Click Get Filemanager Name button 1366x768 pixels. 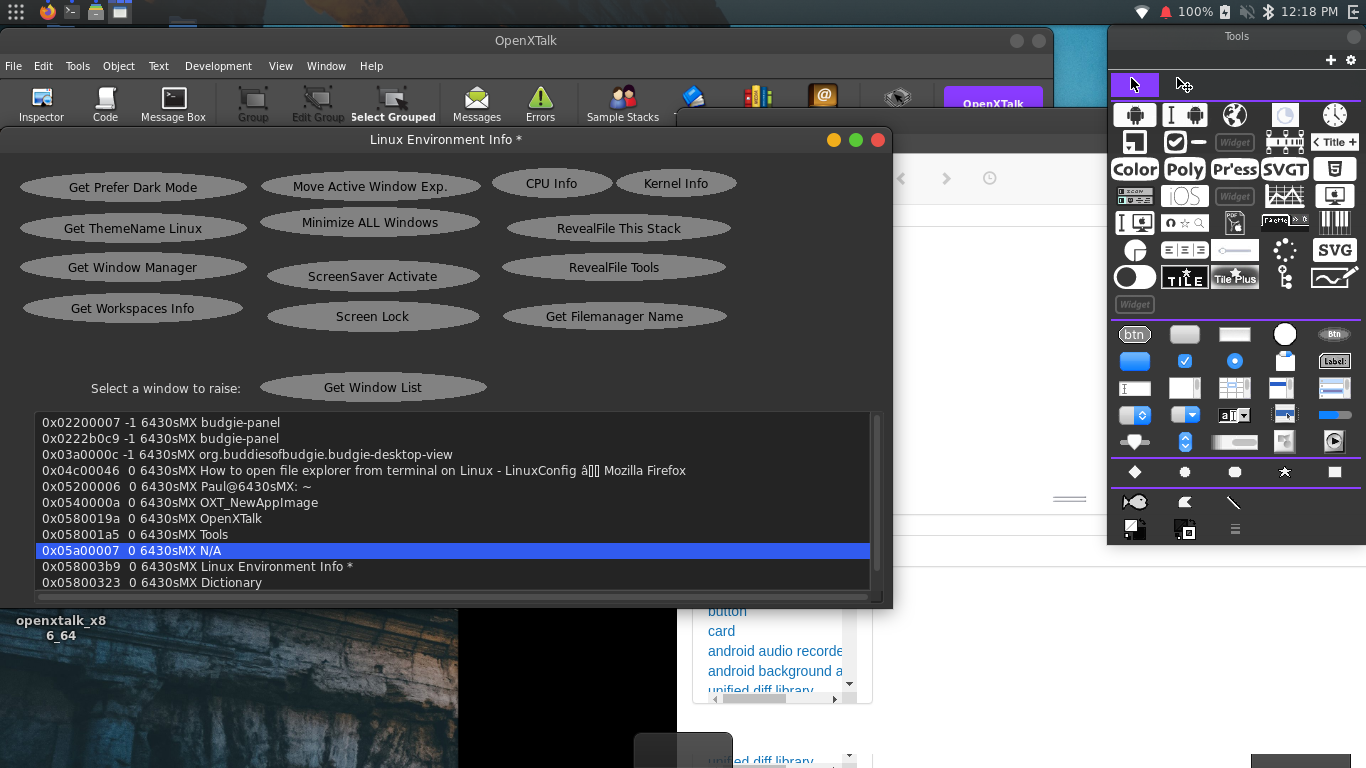[x=615, y=316]
